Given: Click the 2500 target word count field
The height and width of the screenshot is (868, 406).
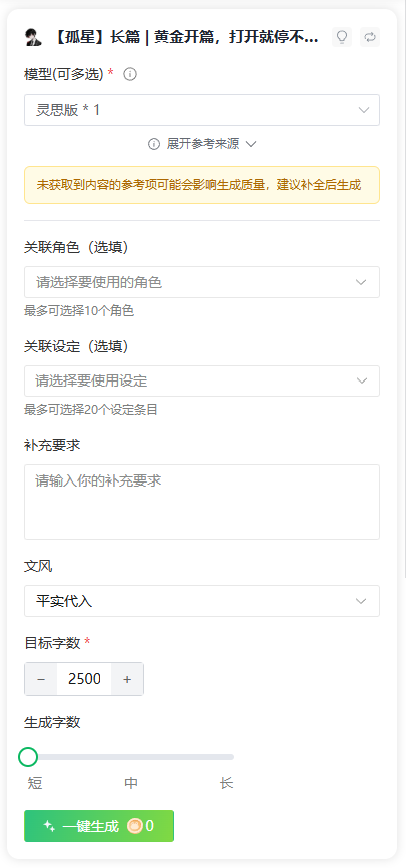Looking at the screenshot, I should [x=84, y=679].
